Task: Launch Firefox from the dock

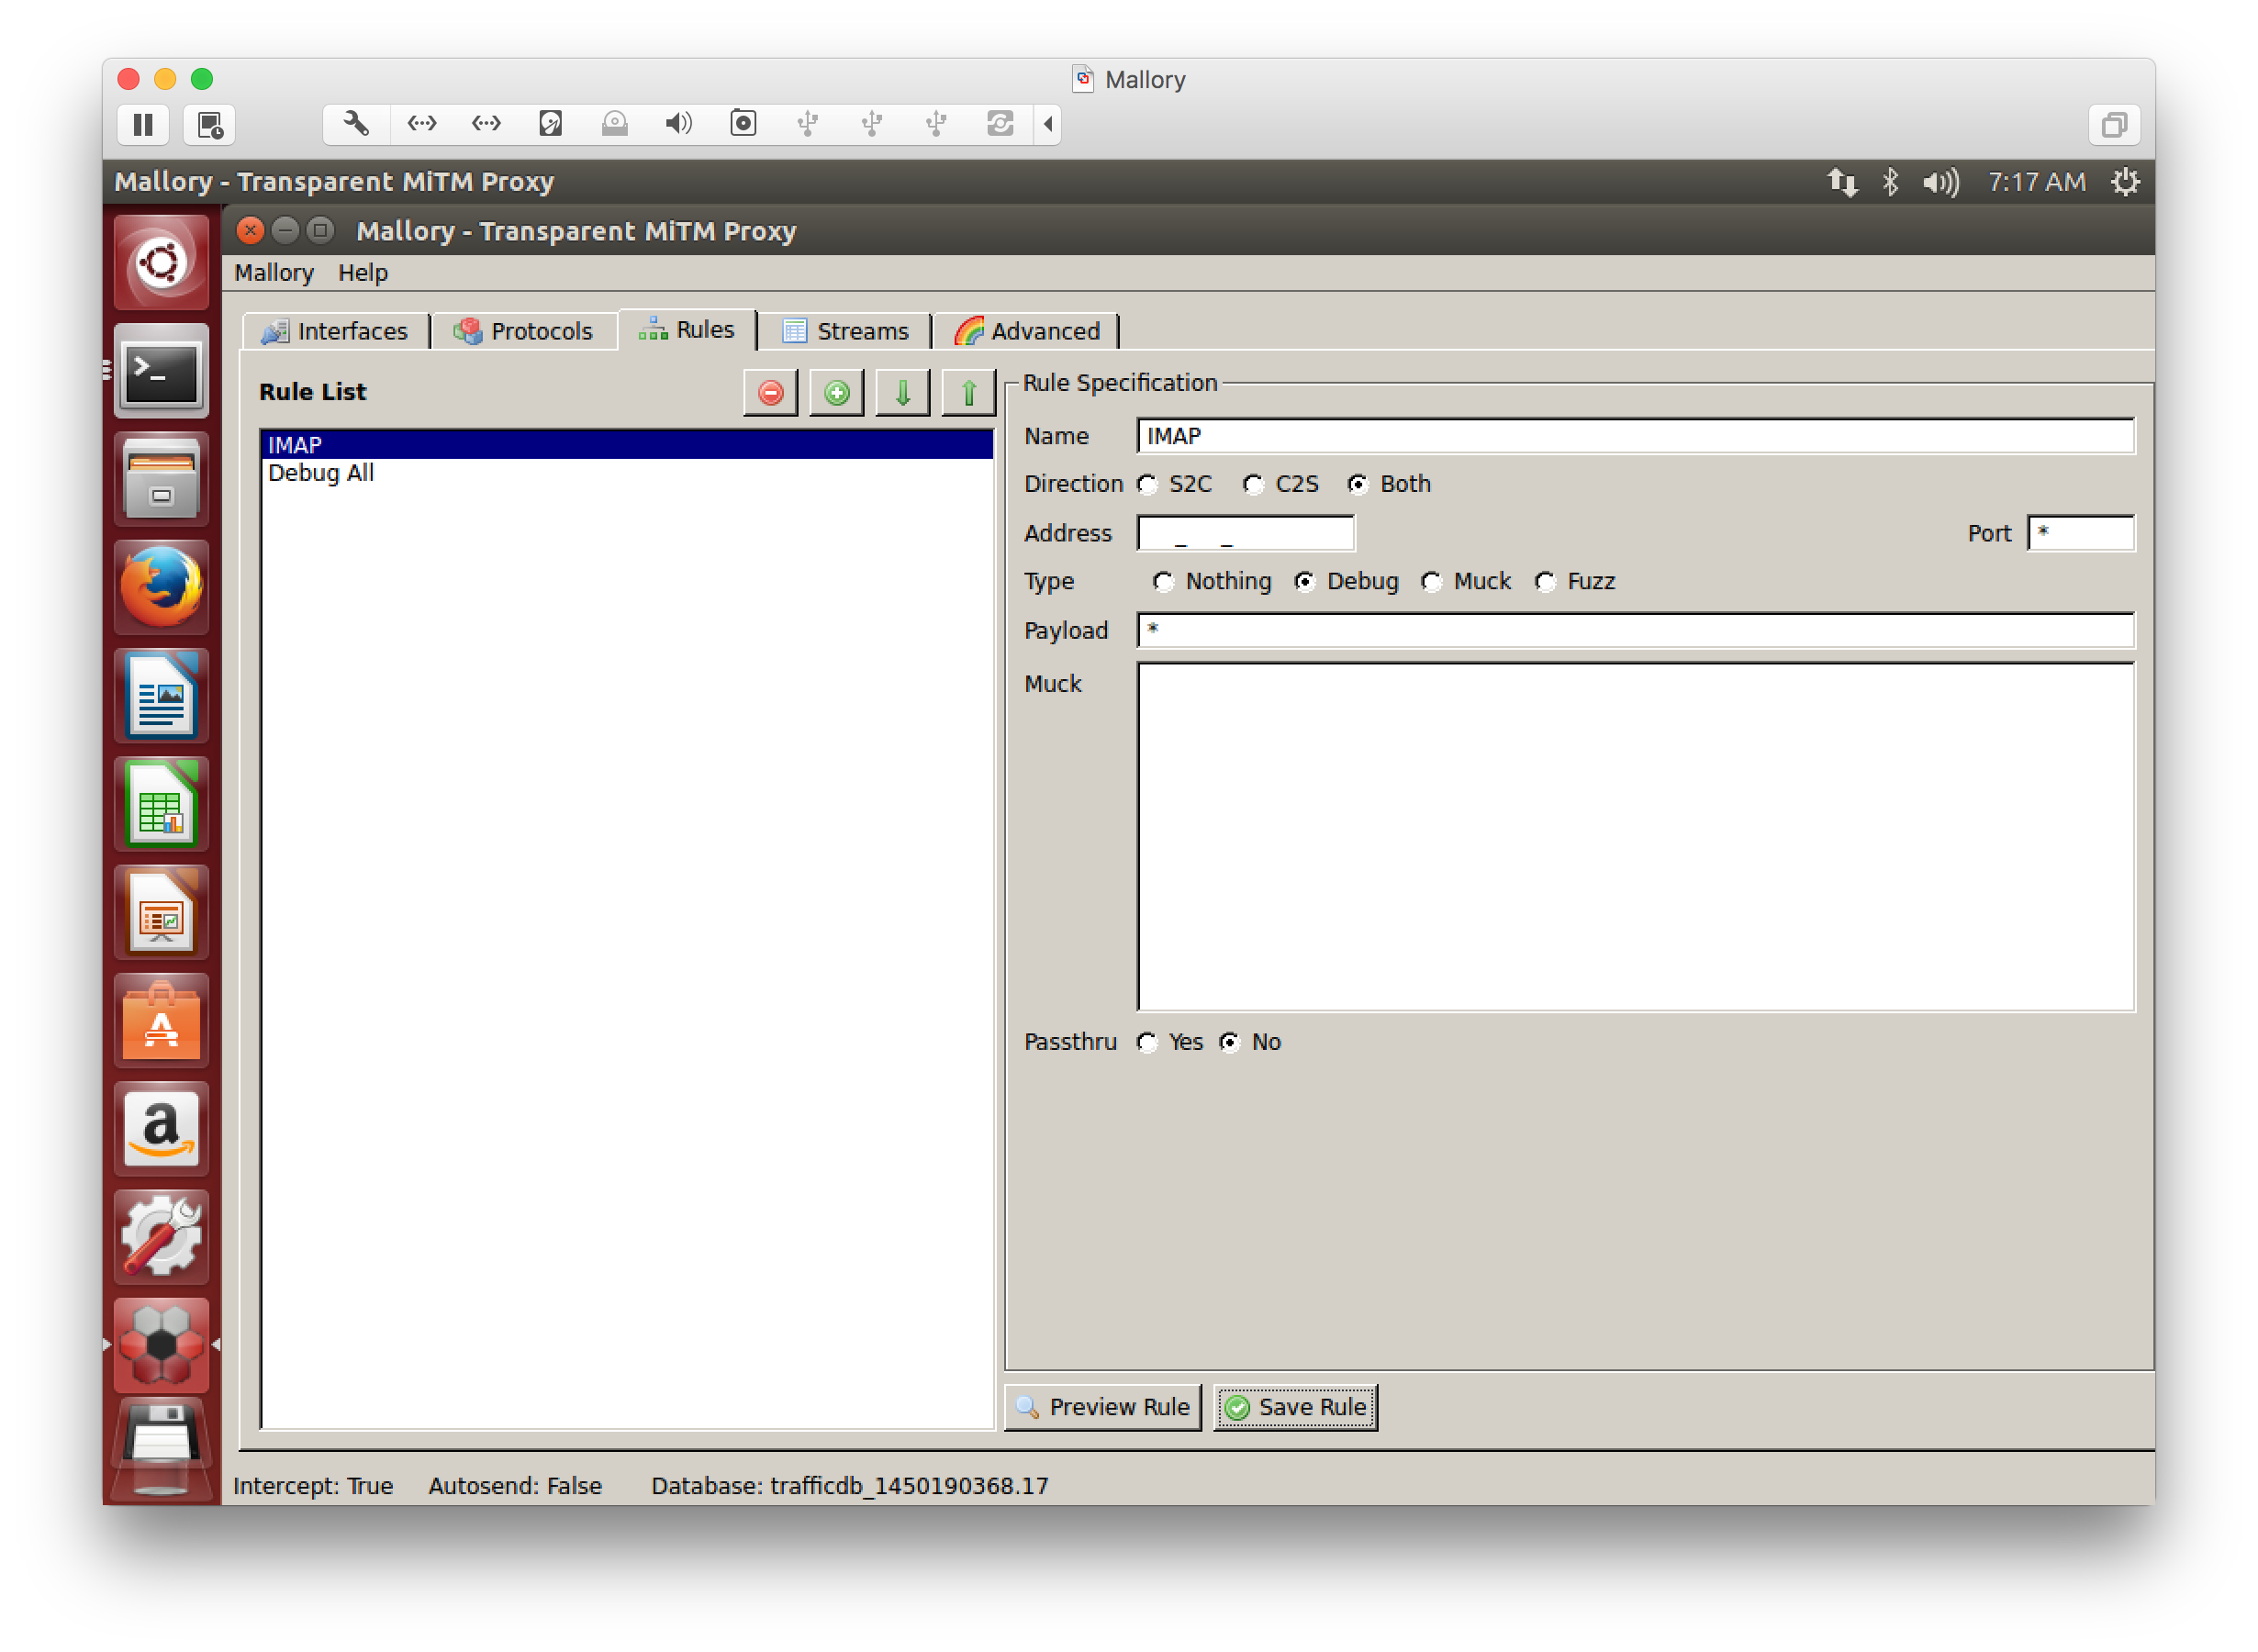Action: pos(161,587)
